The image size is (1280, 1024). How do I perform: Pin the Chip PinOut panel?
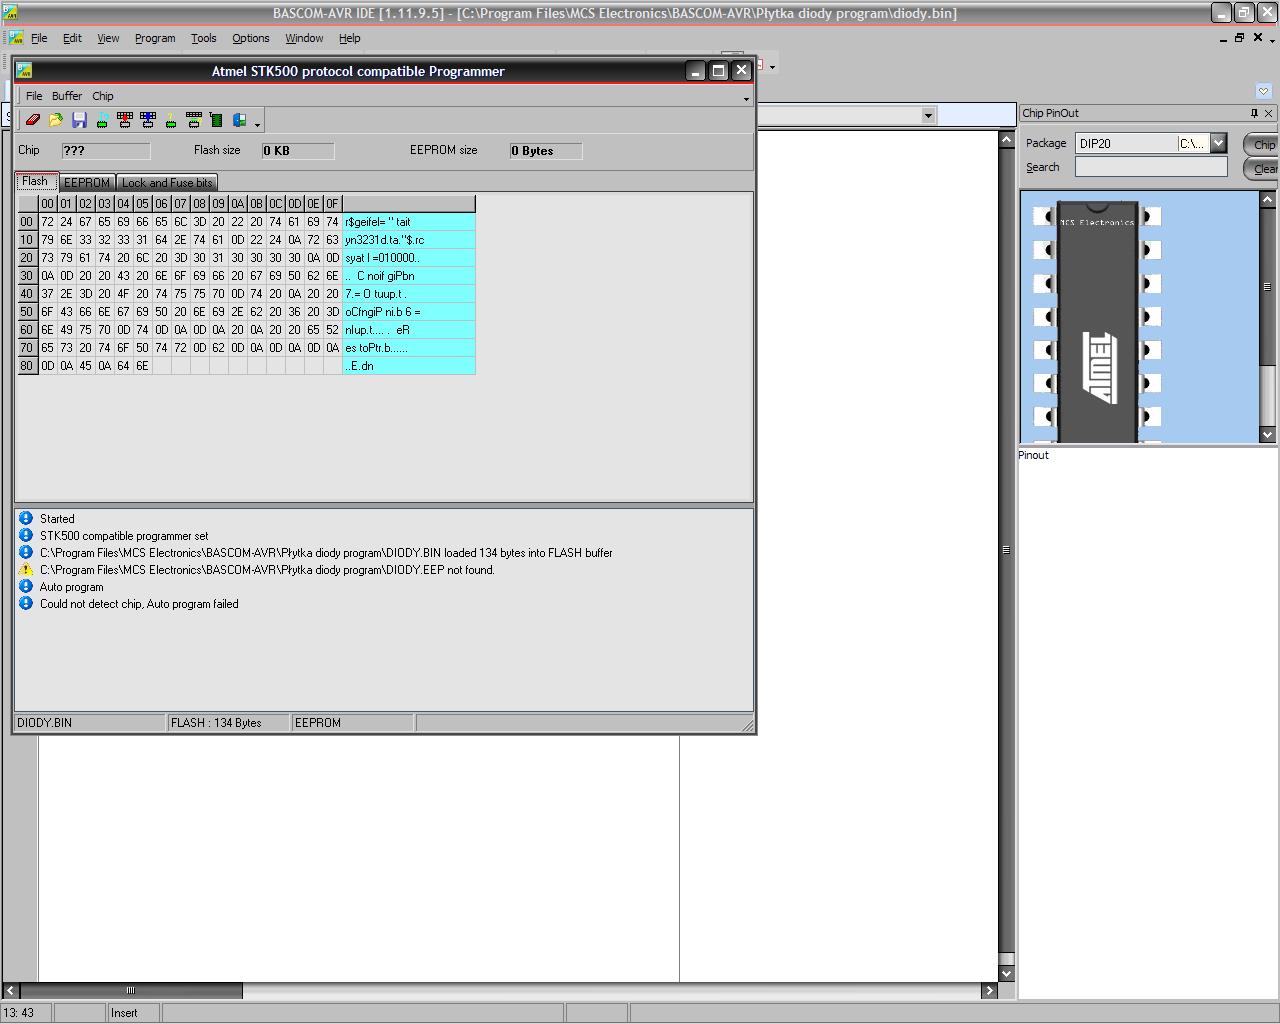pos(1254,113)
